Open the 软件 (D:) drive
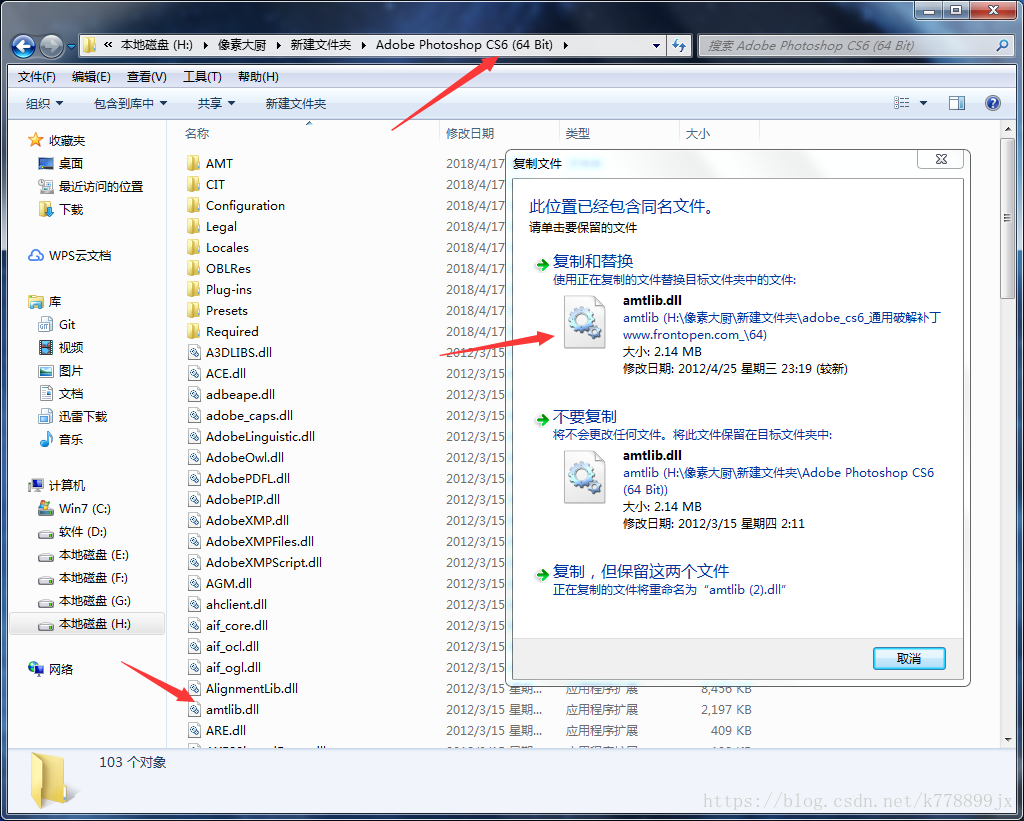The image size is (1024, 821). pos(72,532)
